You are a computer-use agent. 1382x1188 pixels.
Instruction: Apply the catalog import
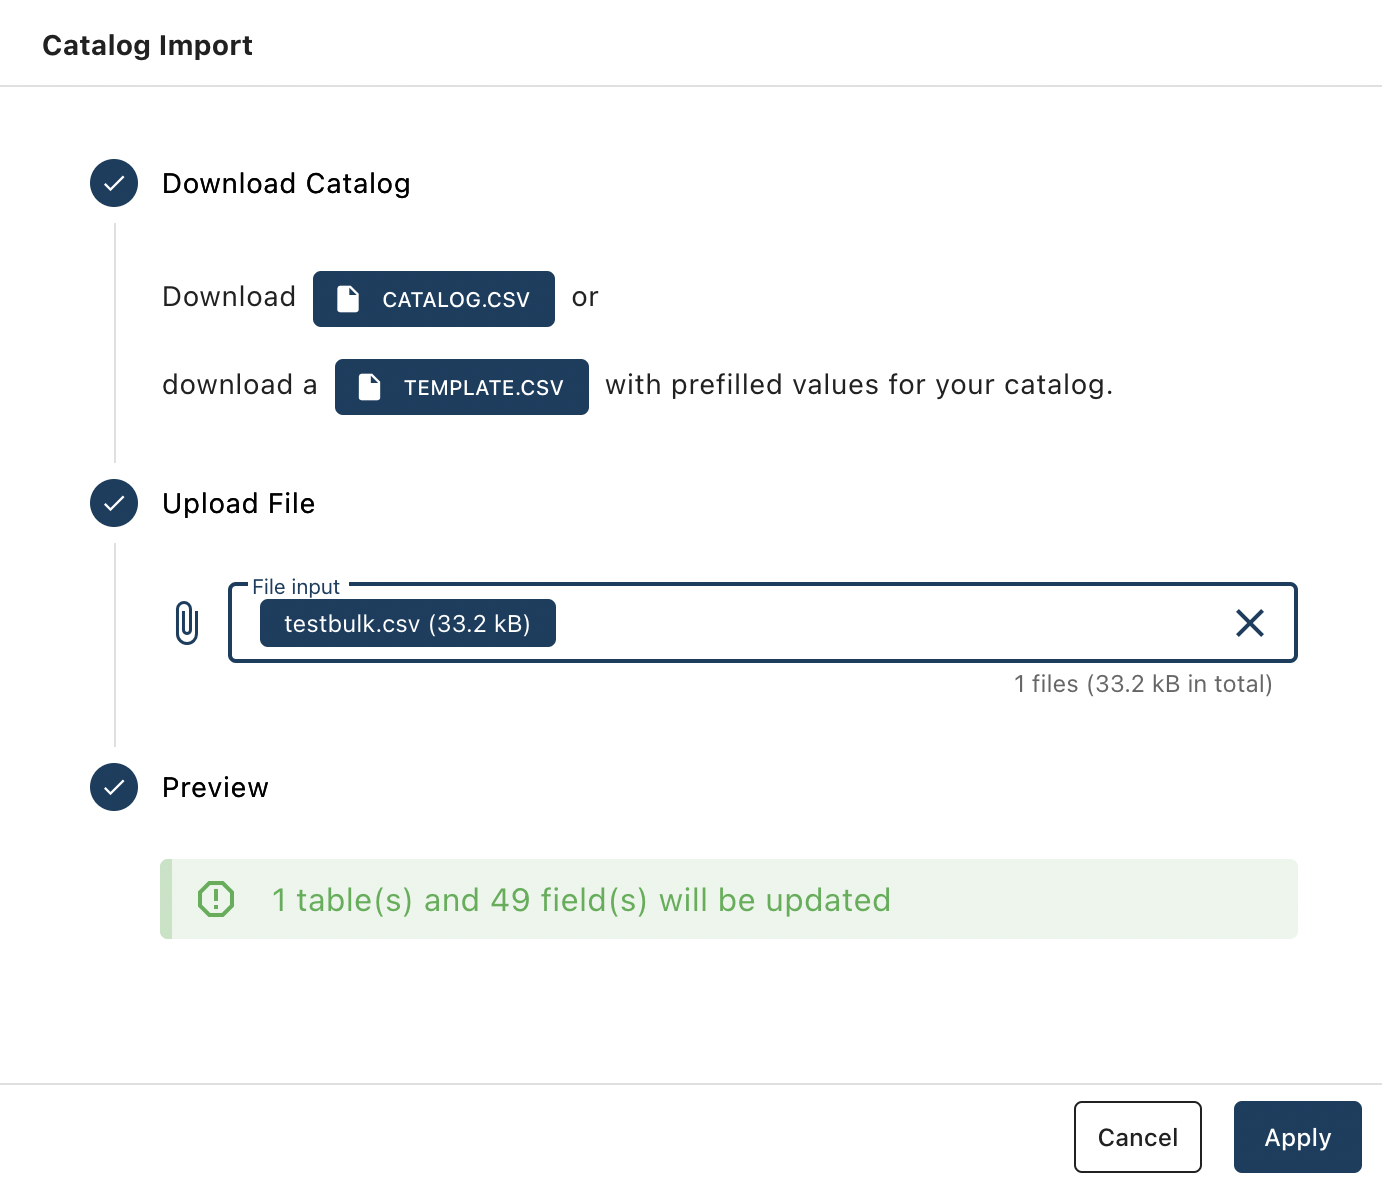pos(1298,1137)
